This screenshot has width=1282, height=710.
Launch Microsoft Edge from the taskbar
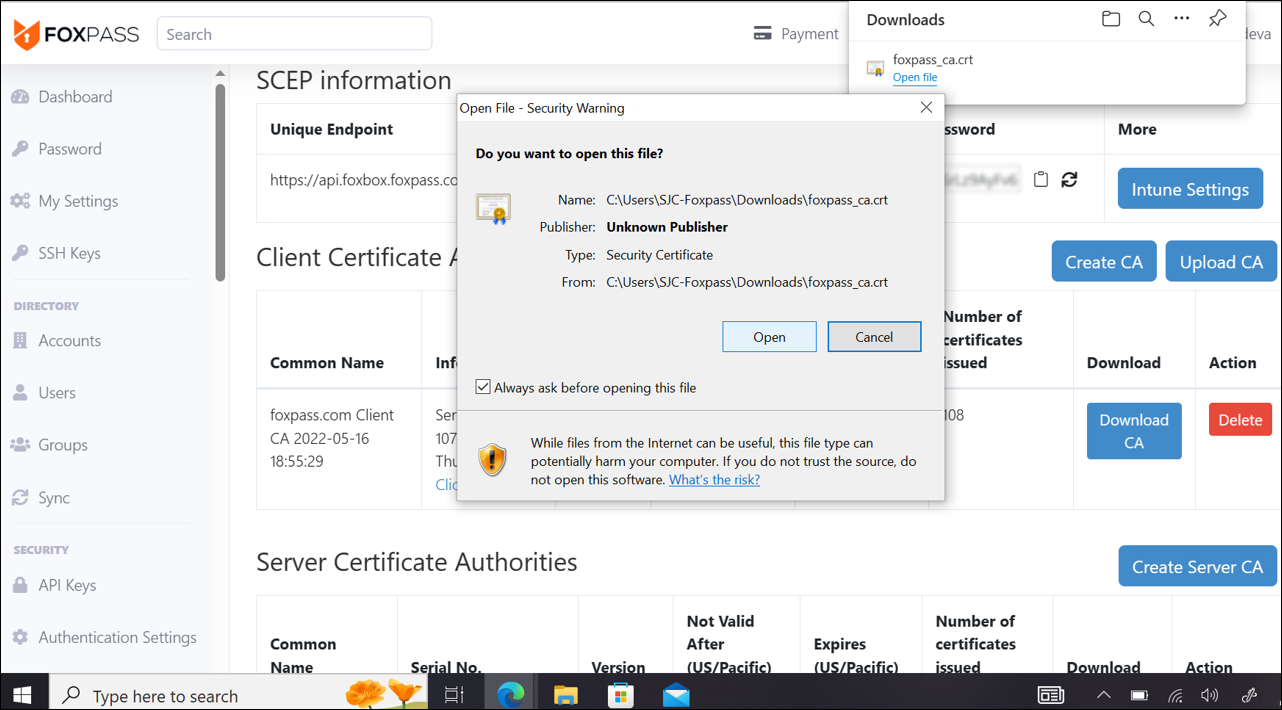coord(511,694)
